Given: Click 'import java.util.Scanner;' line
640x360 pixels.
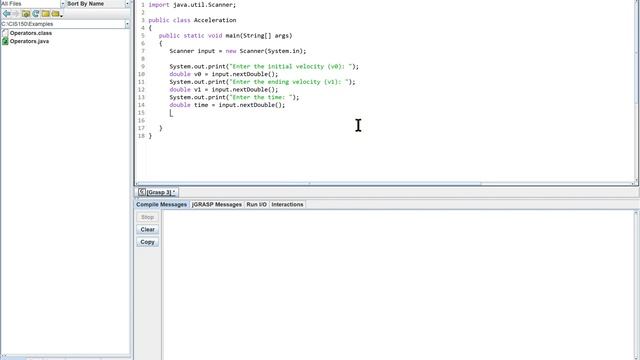Looking at the screenshot, I should pos(192,5).
